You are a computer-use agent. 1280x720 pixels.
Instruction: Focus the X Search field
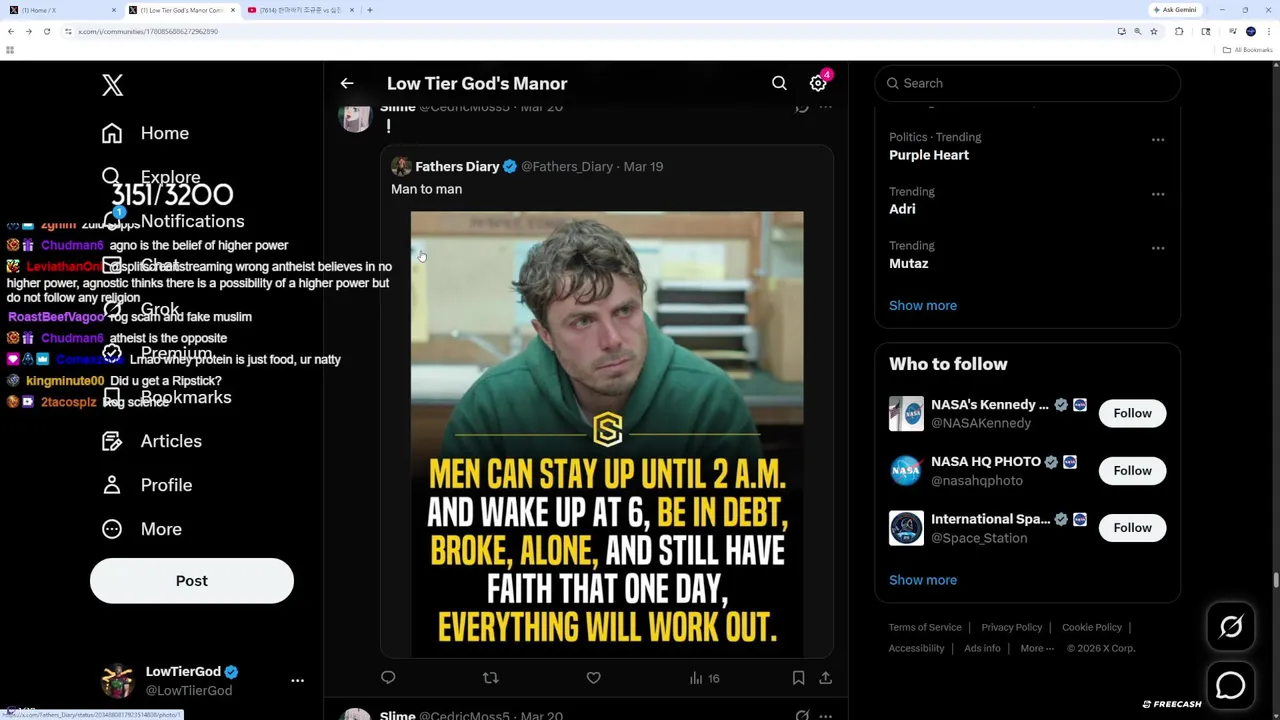[1028, 83]
